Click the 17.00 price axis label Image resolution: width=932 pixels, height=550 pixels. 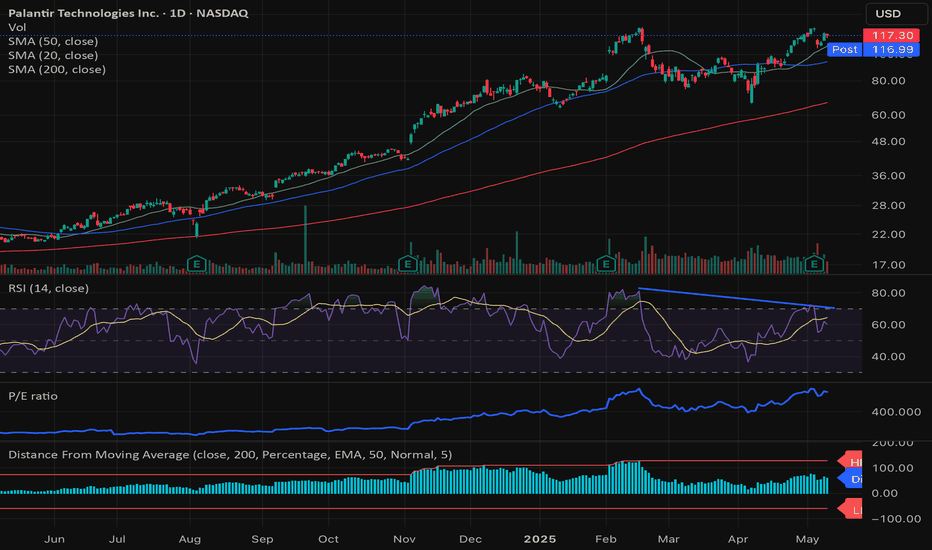888,265
